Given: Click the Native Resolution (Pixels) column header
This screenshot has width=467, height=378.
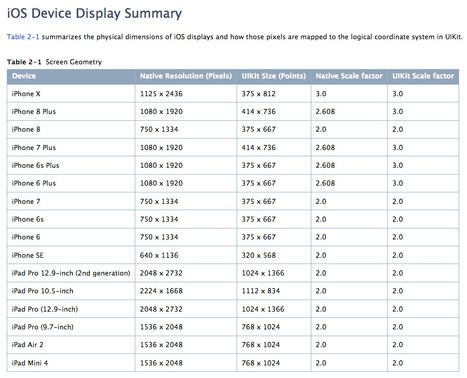Looking at the screenshot, I should [186, 76].
